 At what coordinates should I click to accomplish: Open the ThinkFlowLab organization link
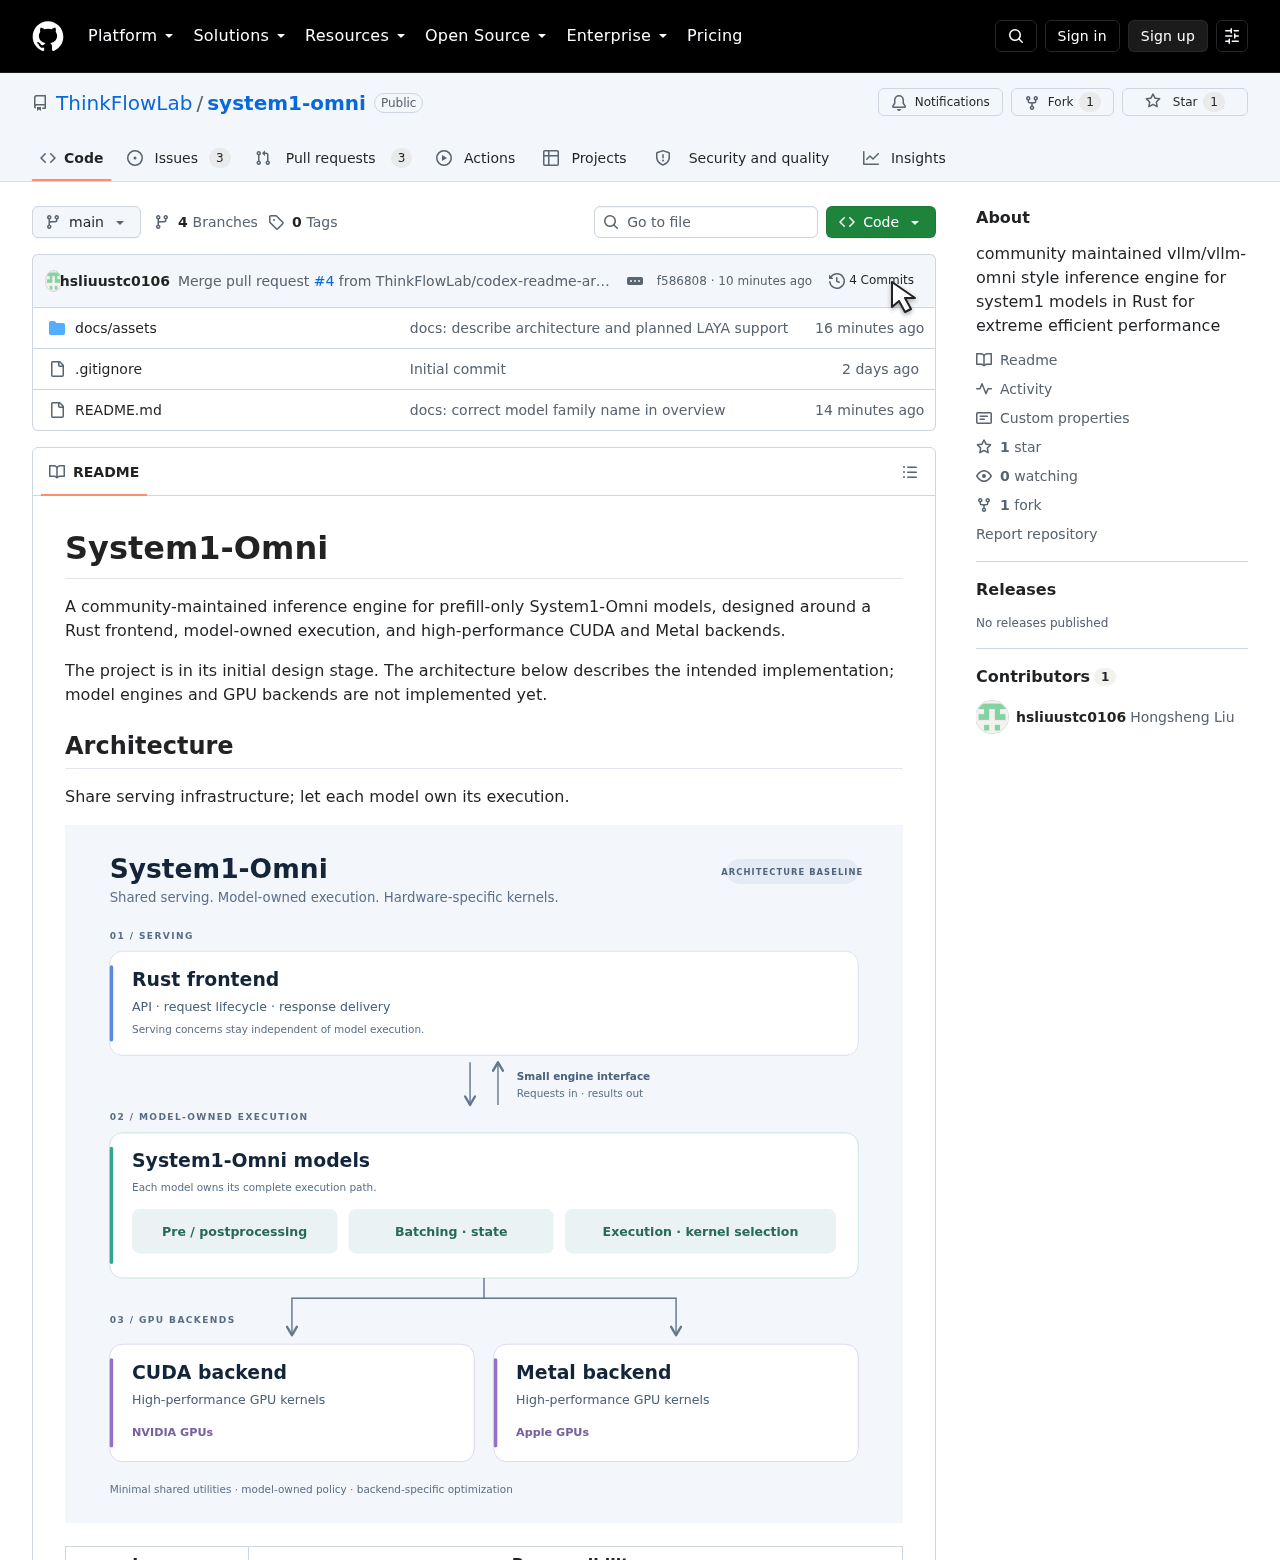tap(124, 103)
